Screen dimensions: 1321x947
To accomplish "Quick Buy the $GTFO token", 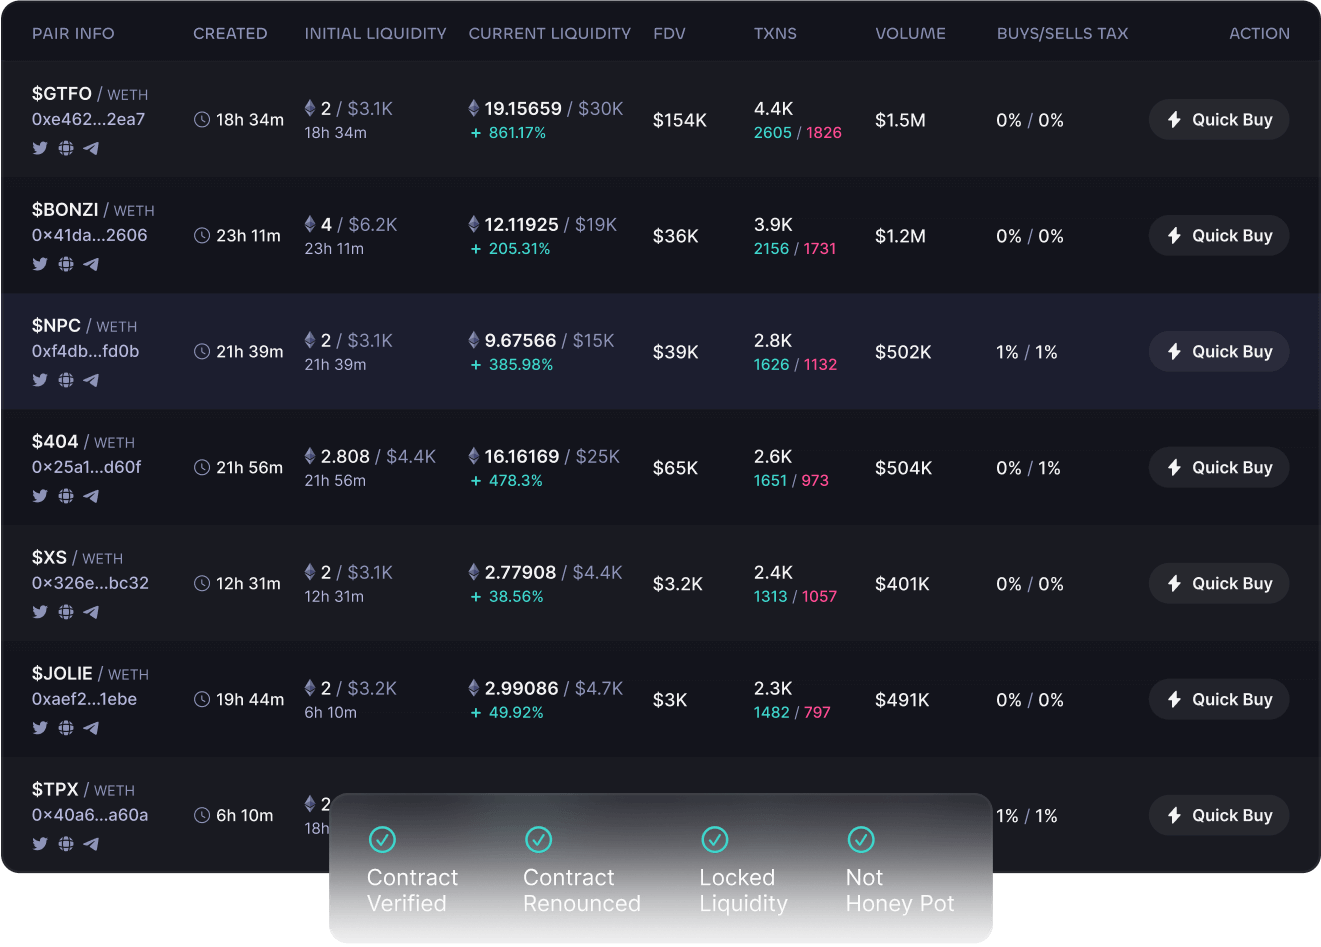I will (1218, 120).
